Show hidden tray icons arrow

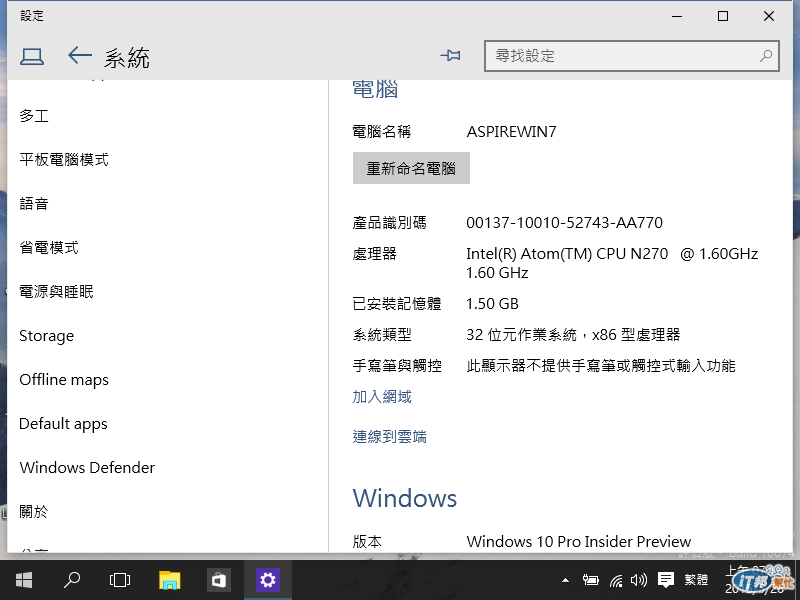click(565, 580)
